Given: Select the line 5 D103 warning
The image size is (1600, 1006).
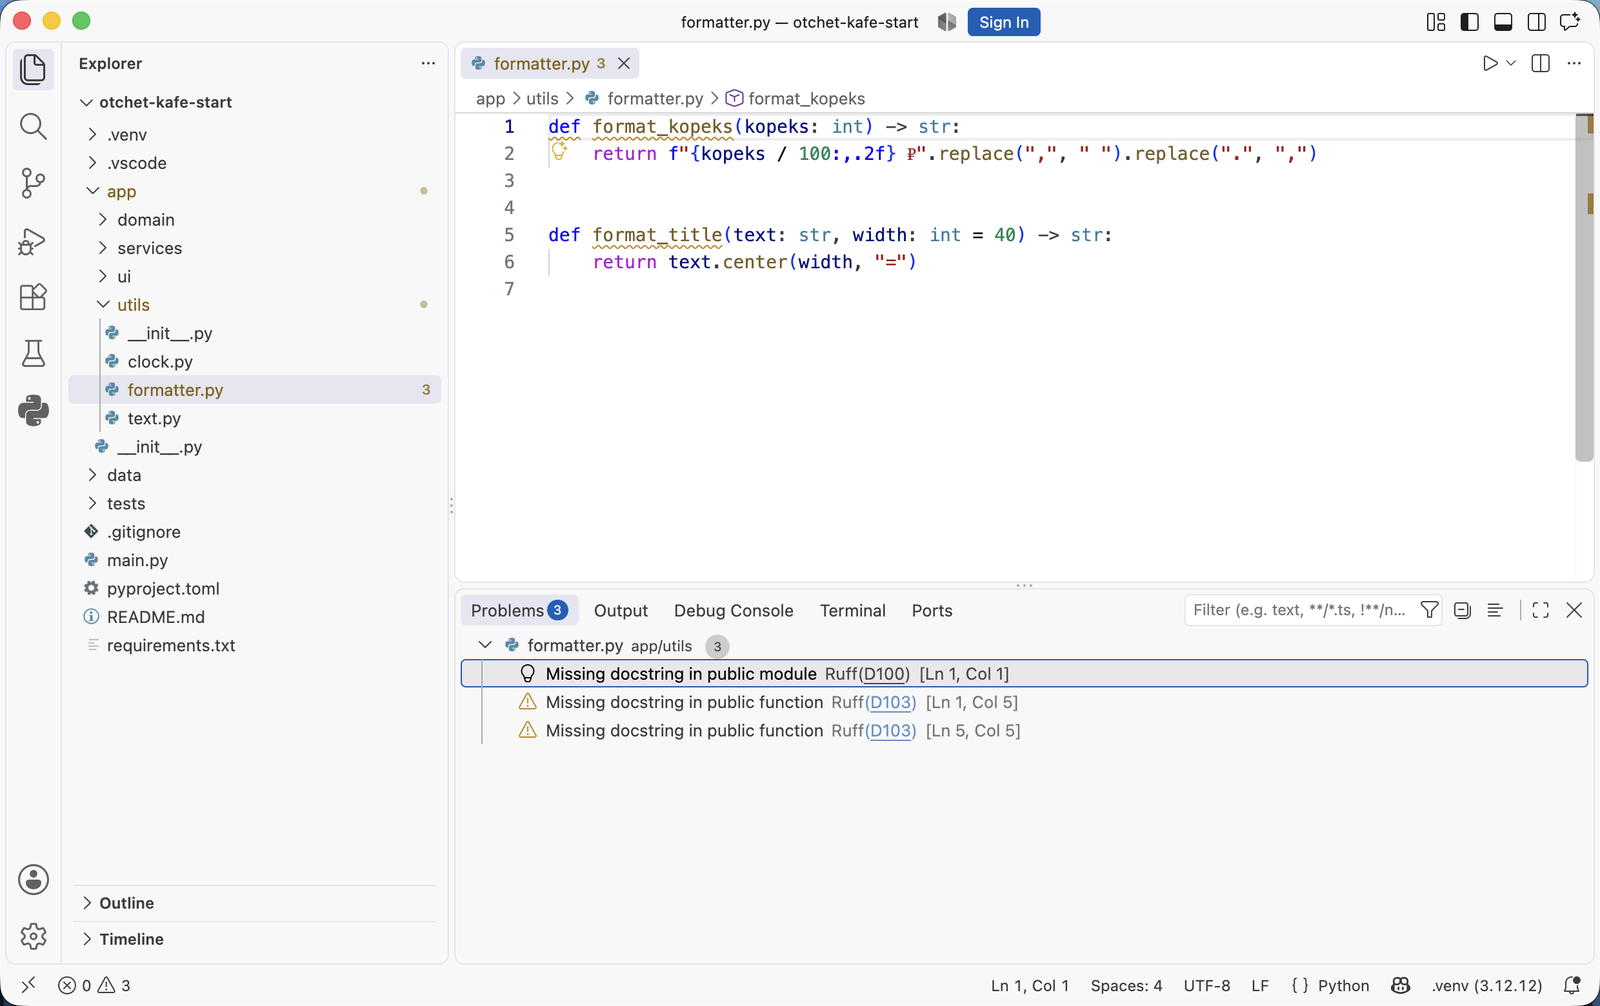Looking at the screenshot, I should (x=1025, y=730).
